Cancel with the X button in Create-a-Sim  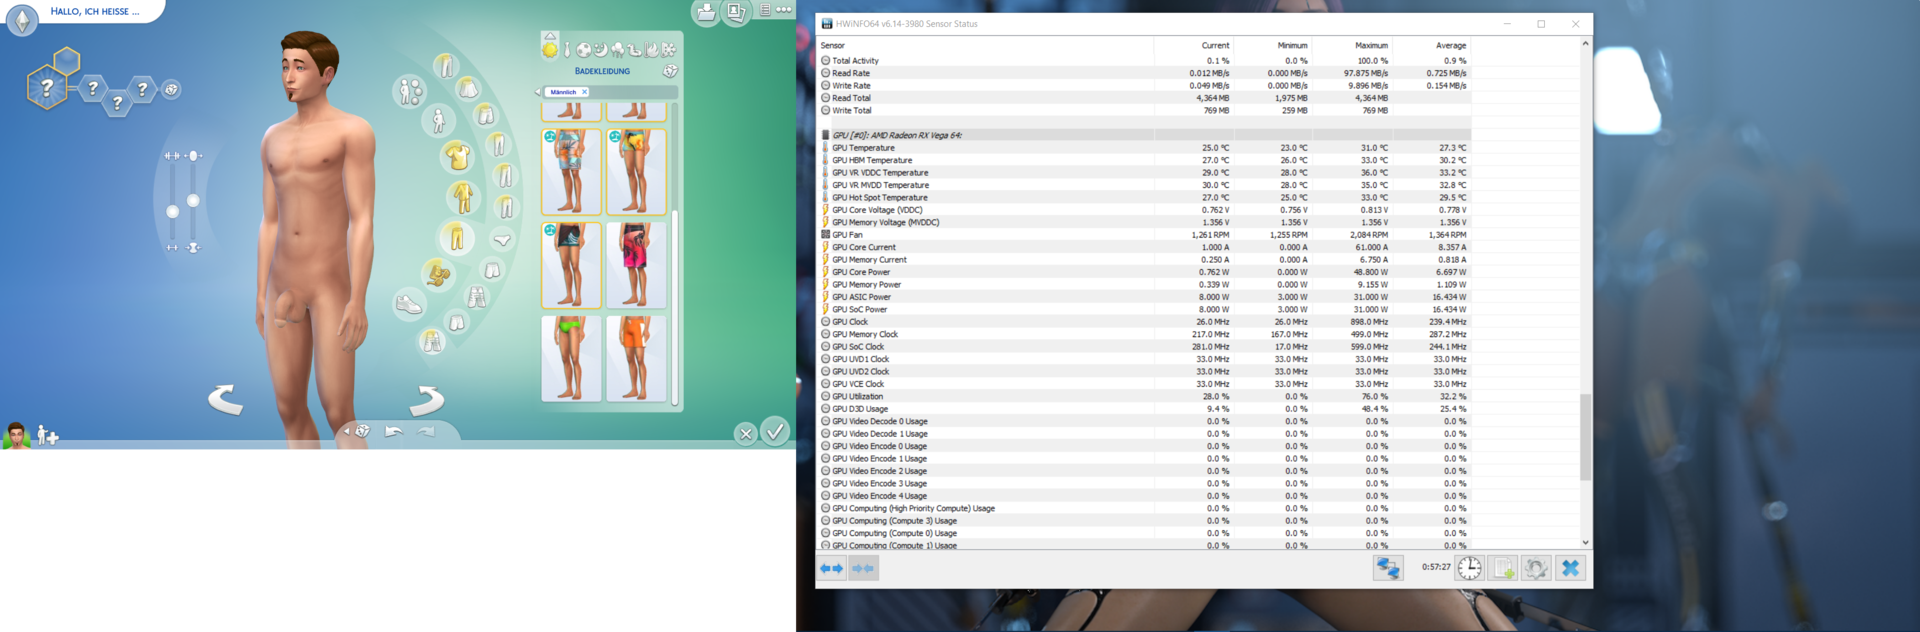(745, 433)
